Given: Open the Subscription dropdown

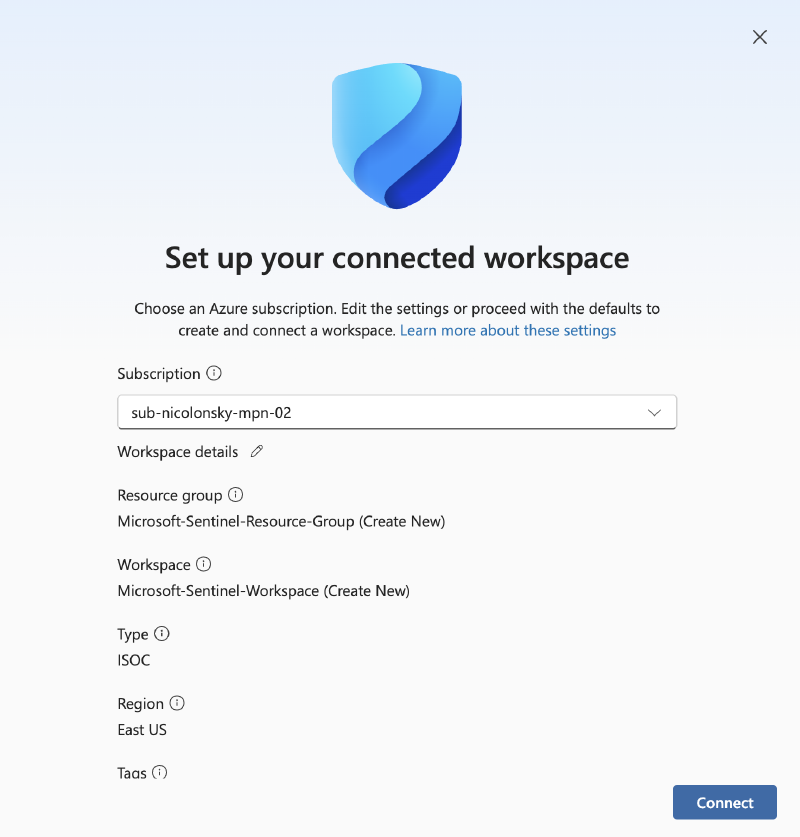Looking at the screenshot, I should click(x=397, y=412).
